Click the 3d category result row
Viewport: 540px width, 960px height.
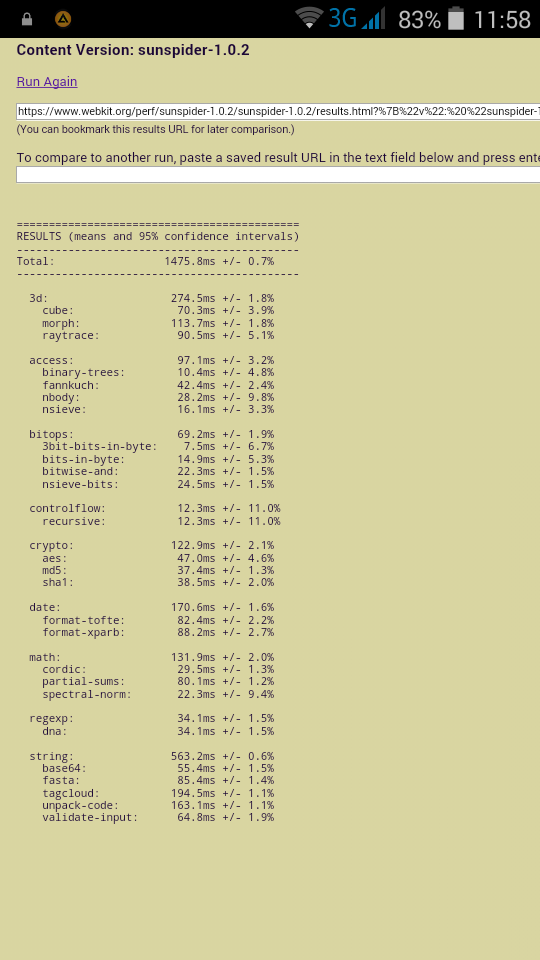click(152, 298)
